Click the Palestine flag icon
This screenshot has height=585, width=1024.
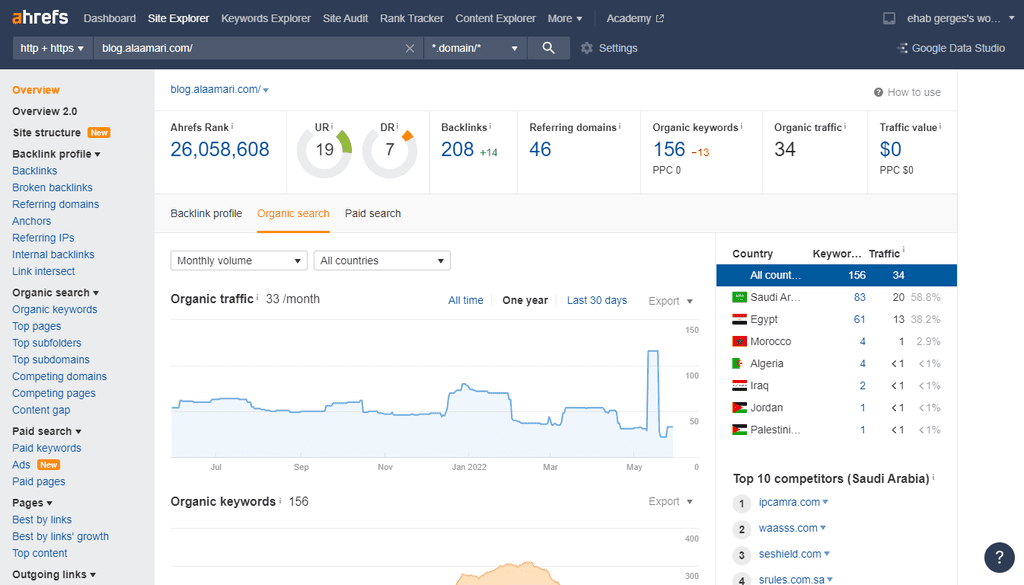point(739,430)
